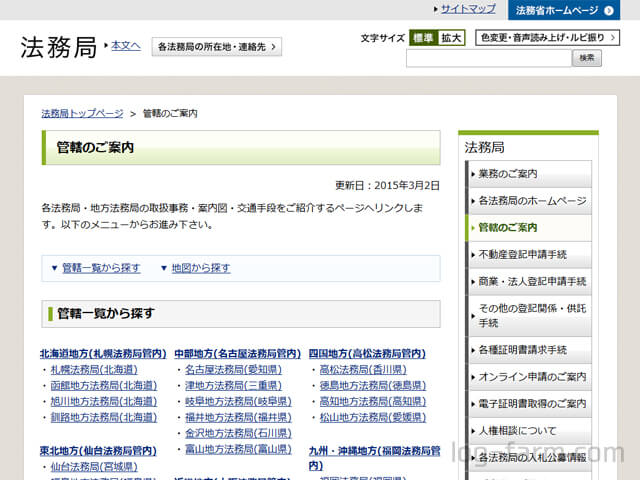This screenshot has height=480, width=640.
Task: Open 高知地方法務局(高知県) link
Action: tap(373, 402)
